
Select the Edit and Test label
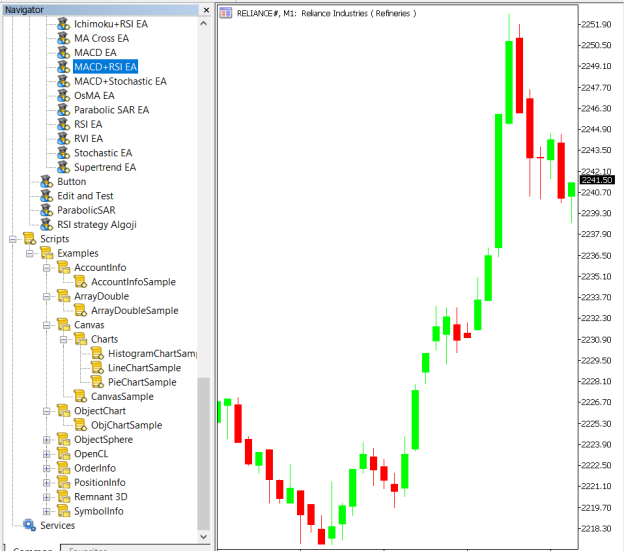coord(85,196)
